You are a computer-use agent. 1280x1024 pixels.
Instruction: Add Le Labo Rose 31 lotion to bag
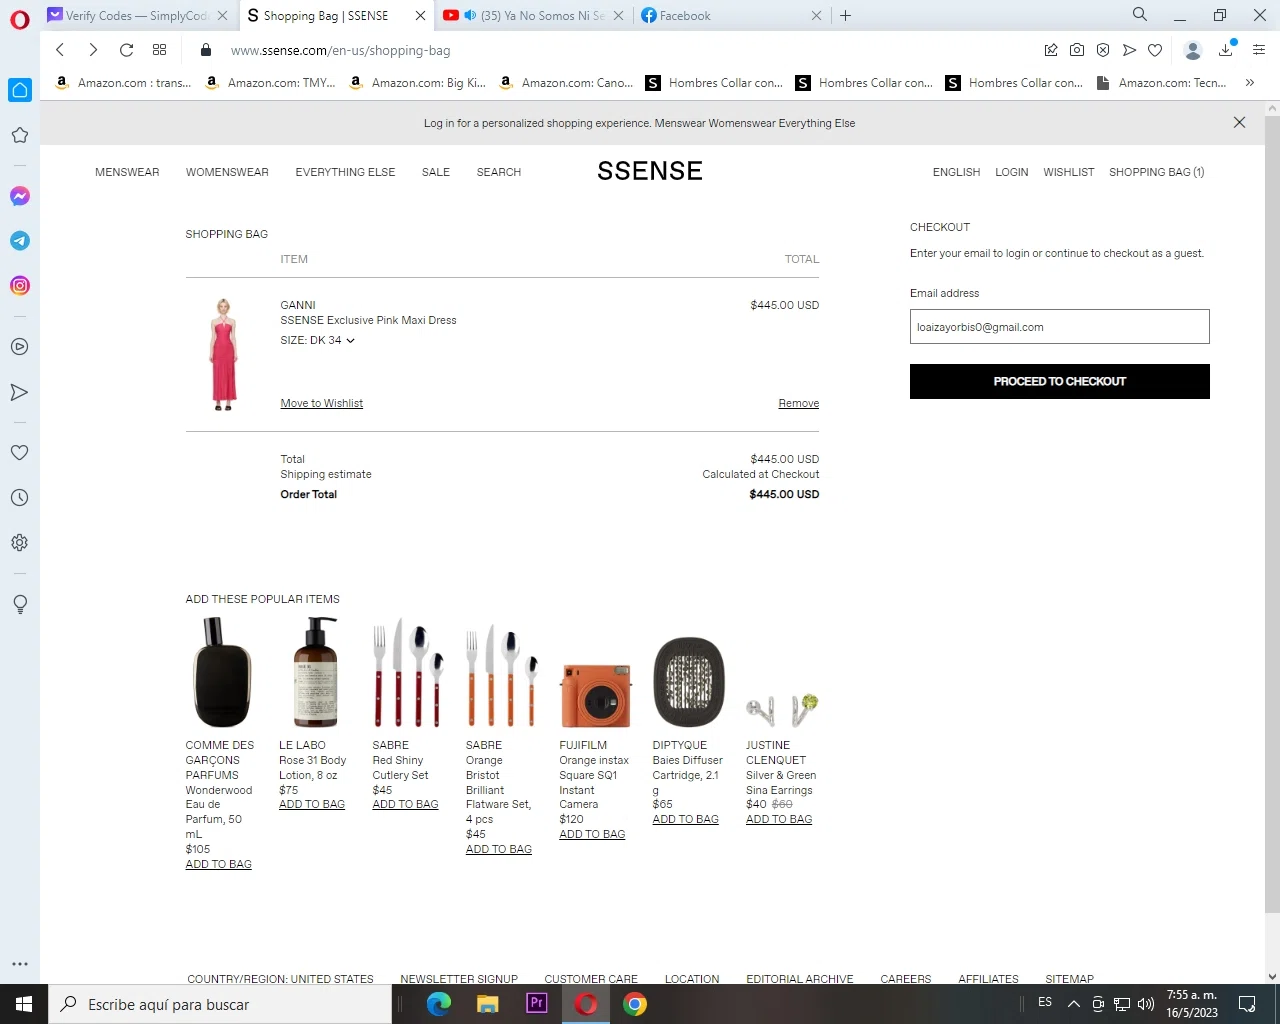pos(312,804)
